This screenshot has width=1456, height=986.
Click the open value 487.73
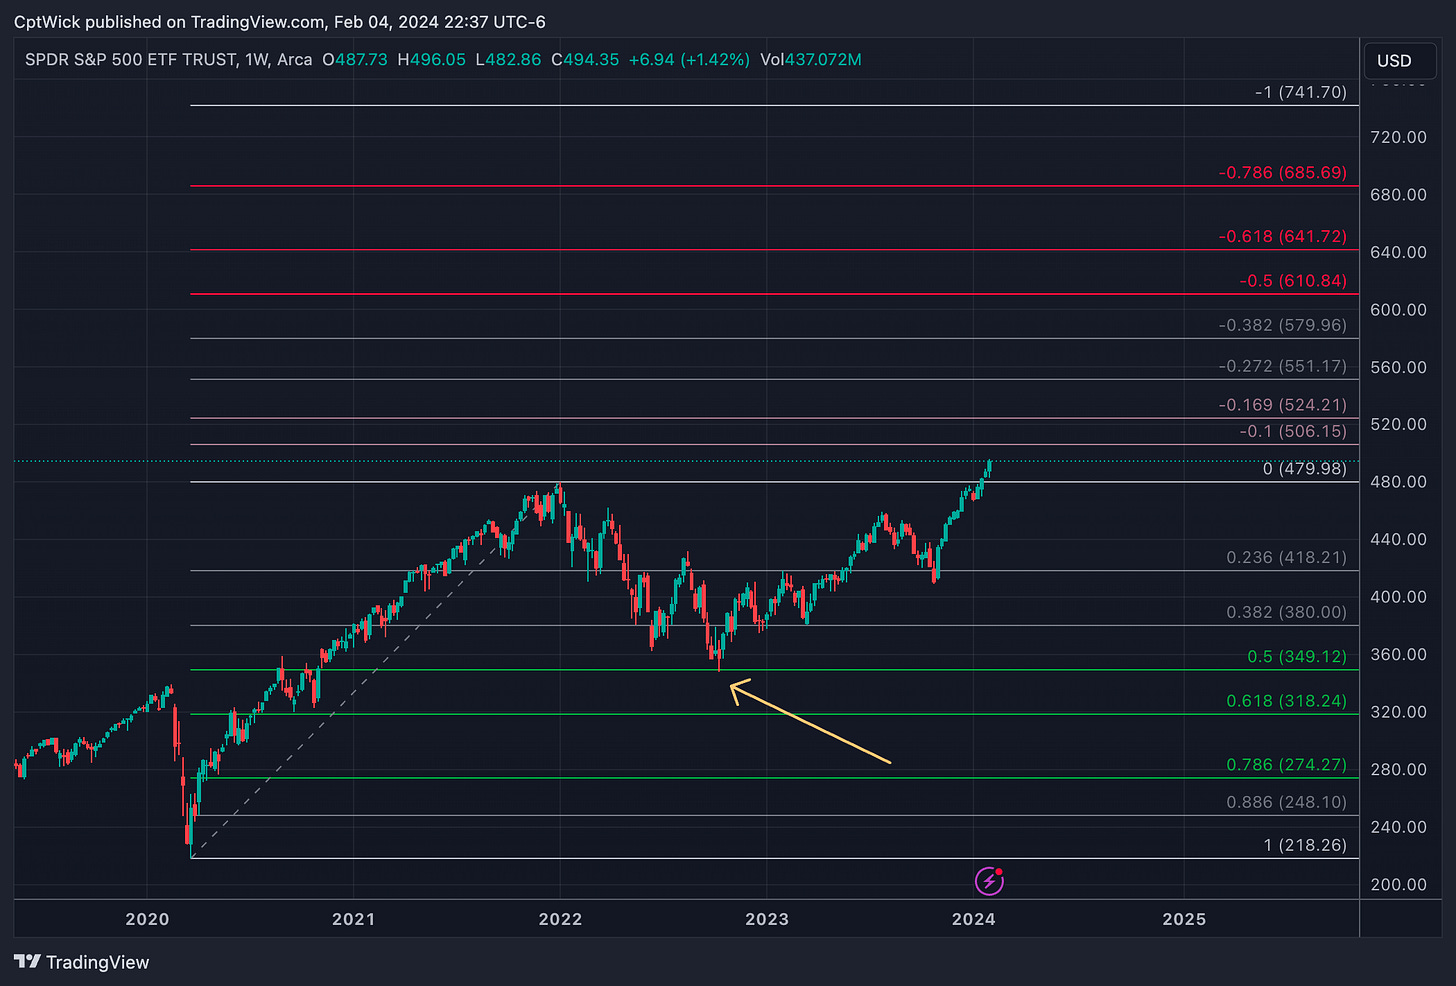tap(361, 60)
